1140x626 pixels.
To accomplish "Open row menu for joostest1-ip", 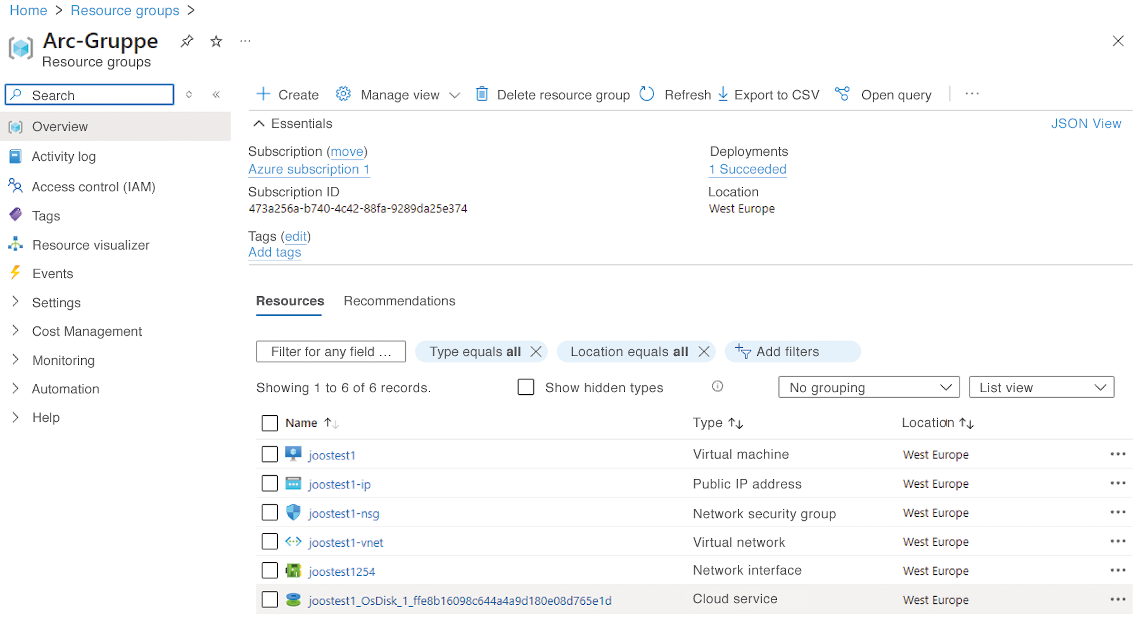I will [x=1117, y=483].
